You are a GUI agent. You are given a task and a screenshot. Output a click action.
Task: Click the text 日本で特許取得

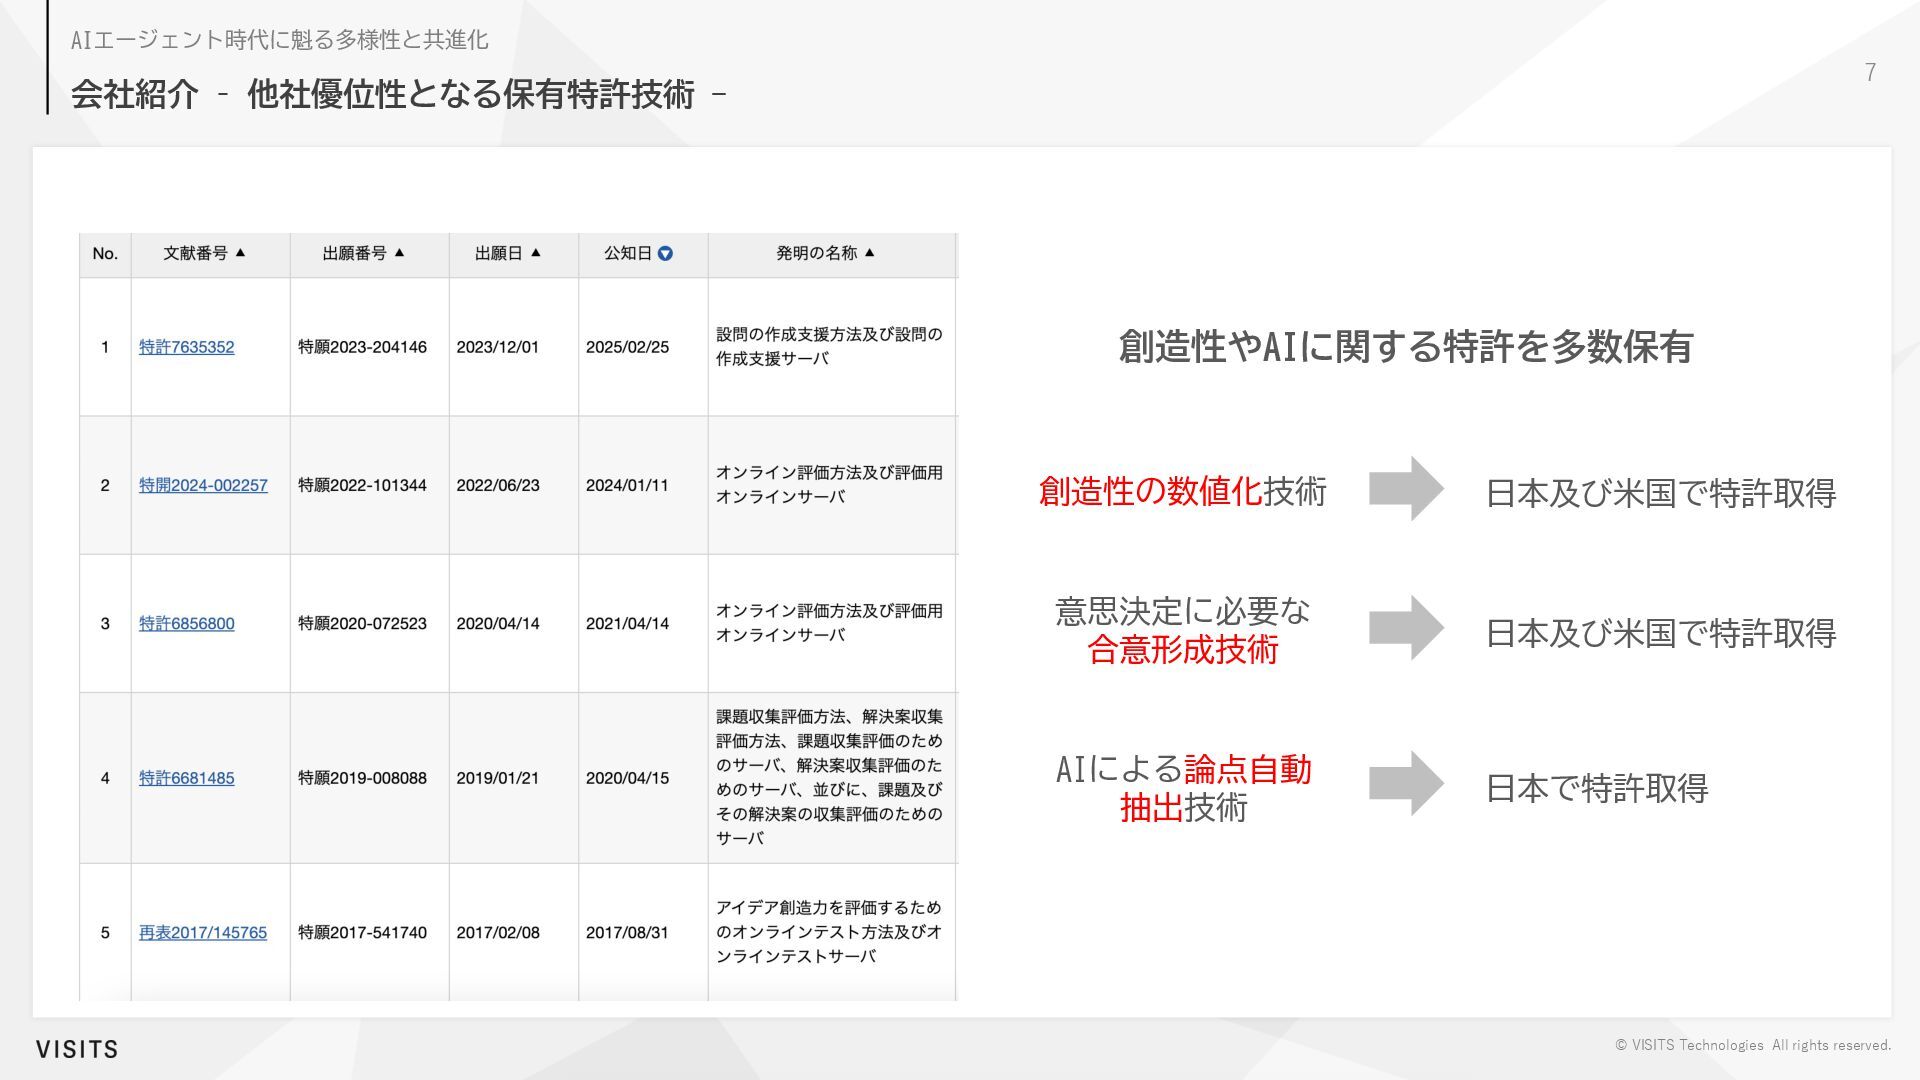[x=1597, y=788]
